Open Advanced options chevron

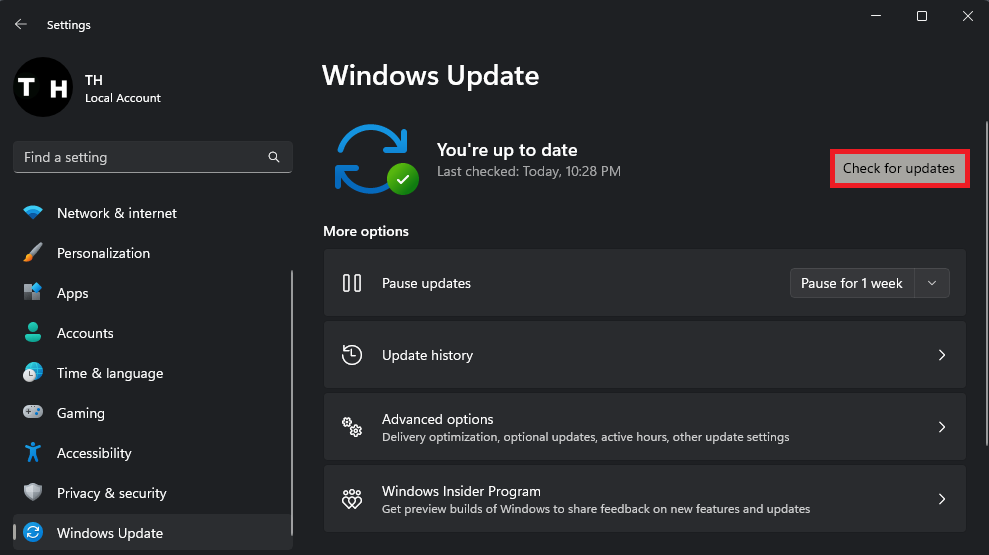coord(942,427)
